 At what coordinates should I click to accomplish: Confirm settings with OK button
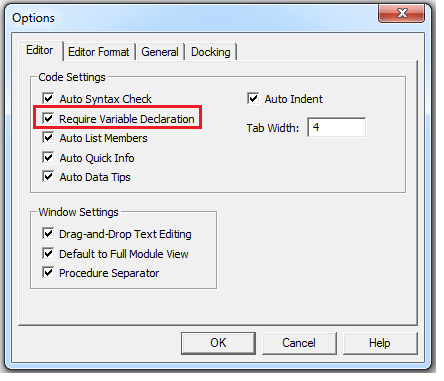coord(218,343)
